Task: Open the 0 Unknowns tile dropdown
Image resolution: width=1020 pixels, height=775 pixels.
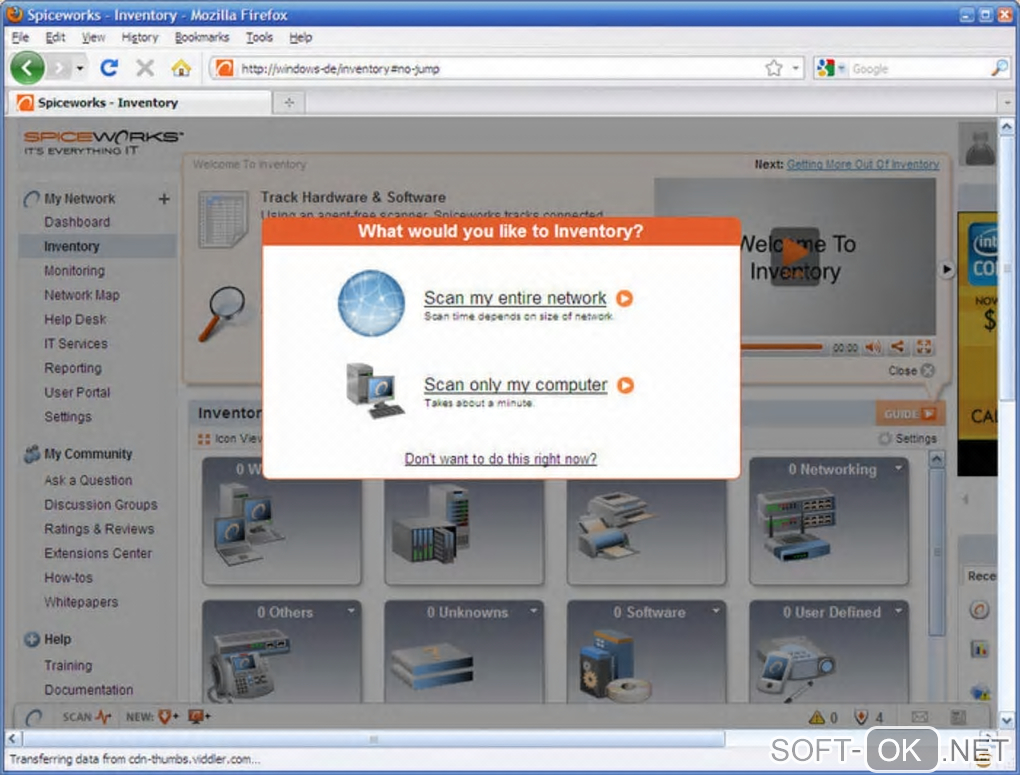Action: click(533, 610)
